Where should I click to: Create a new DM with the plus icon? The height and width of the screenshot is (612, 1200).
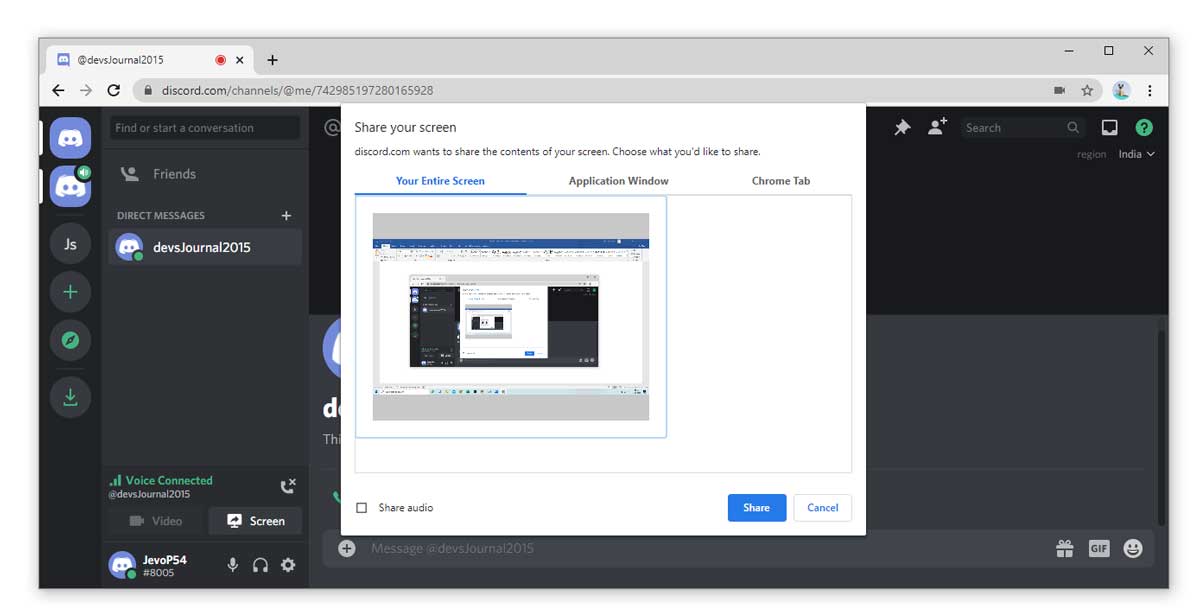coord(286,215)
